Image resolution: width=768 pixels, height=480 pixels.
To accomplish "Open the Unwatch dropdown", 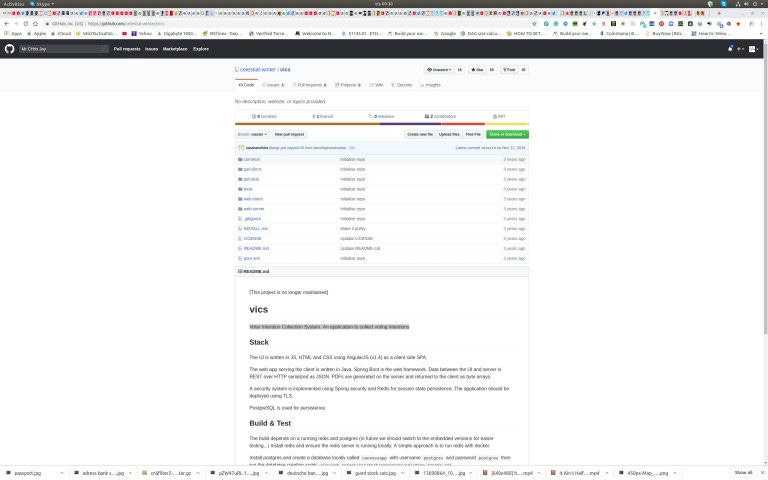I will coord(439,70).
